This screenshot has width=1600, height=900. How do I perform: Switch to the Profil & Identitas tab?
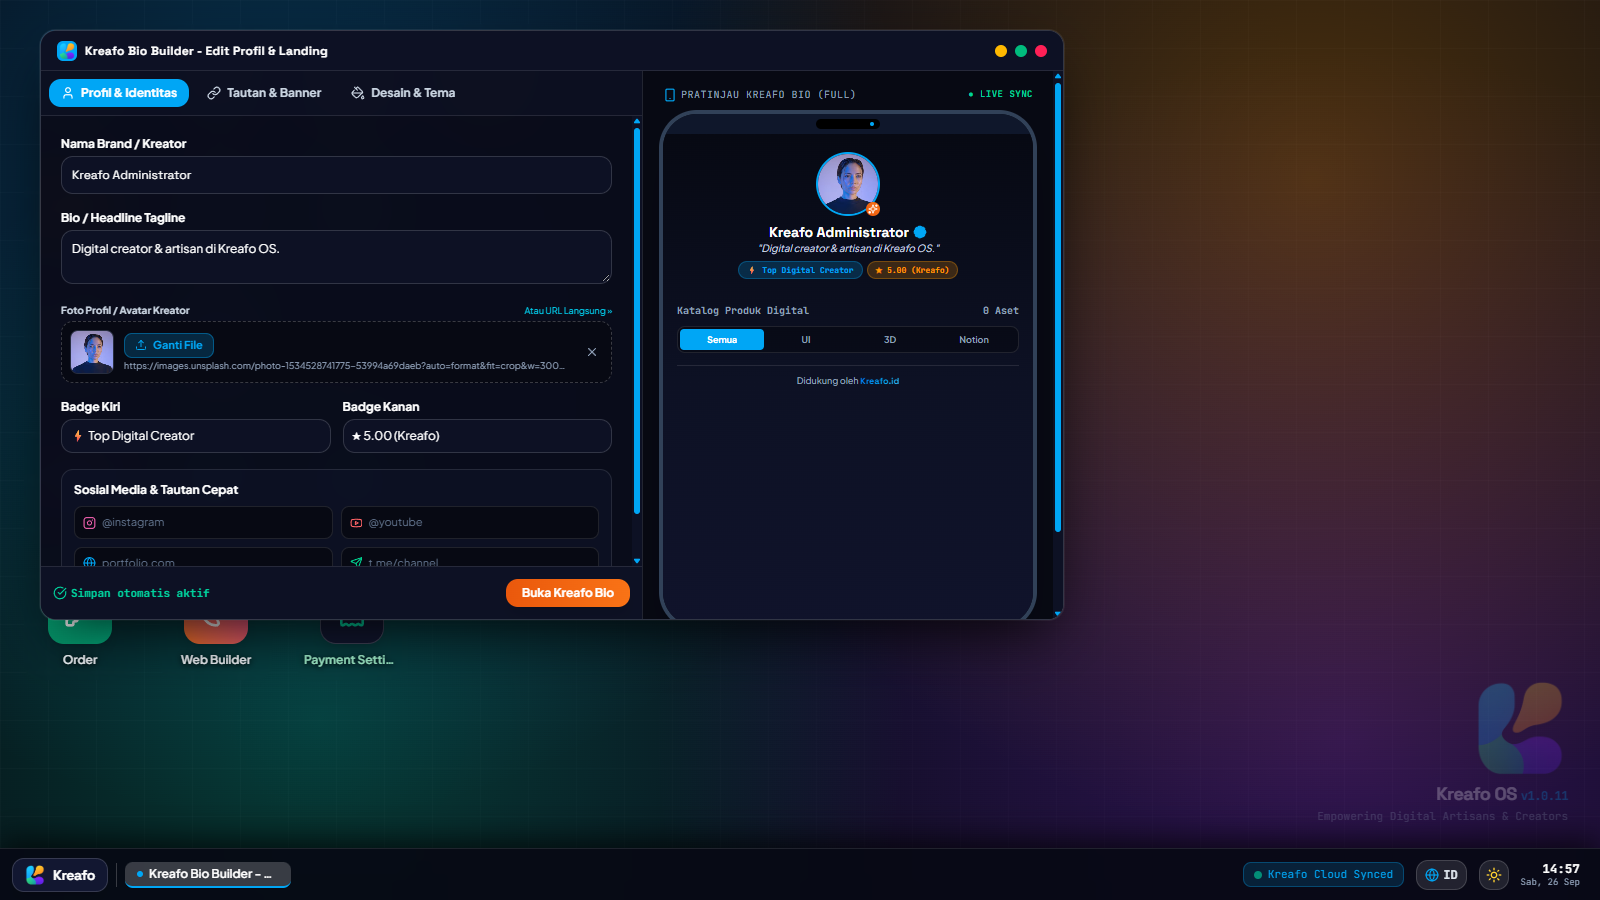[119, 93]
